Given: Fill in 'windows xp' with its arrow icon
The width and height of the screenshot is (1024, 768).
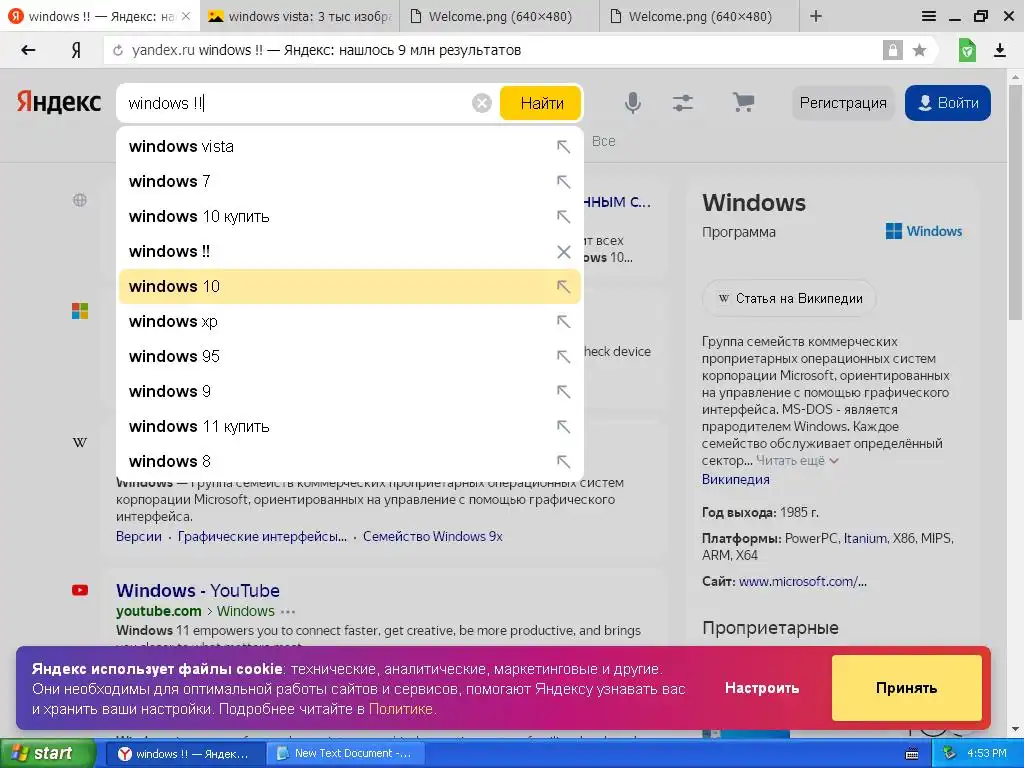Looking at the screenshot, I should tap(563, 321).
